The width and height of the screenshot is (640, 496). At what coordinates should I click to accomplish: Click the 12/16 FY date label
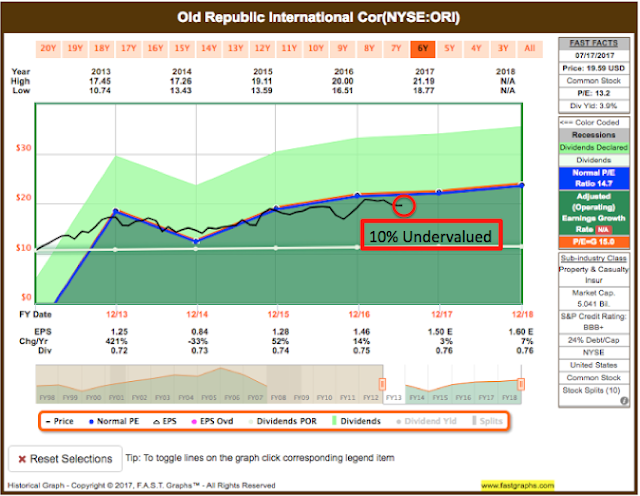(x=359, y=314)
